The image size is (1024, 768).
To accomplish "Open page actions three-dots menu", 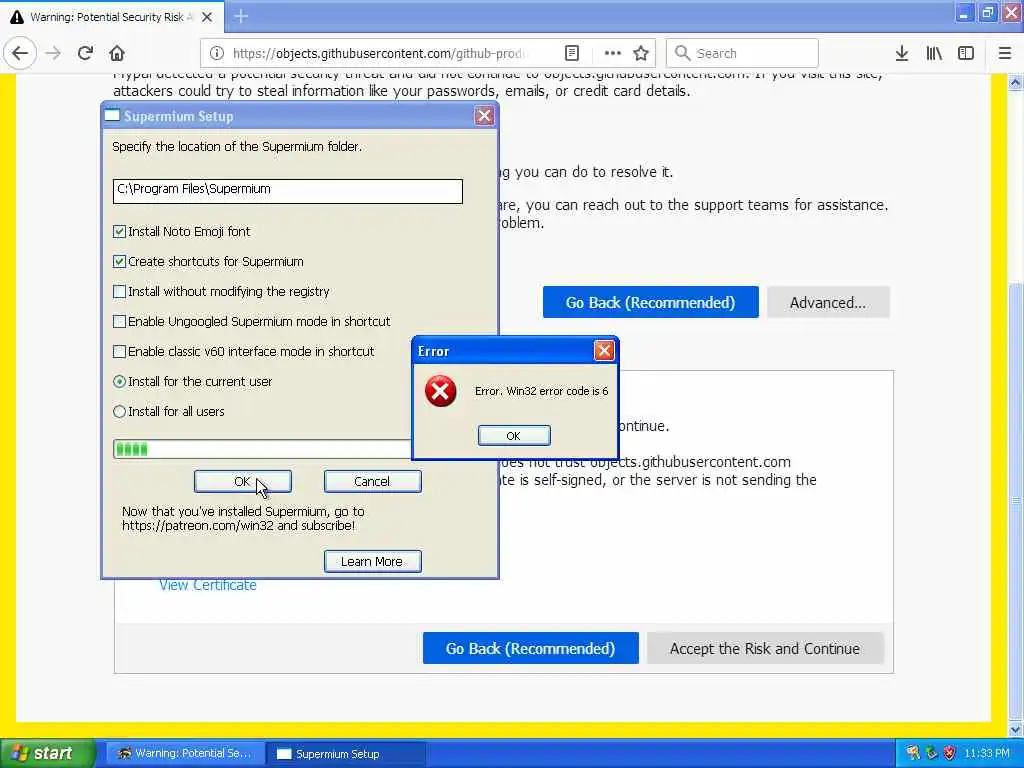I will point(613,54).
